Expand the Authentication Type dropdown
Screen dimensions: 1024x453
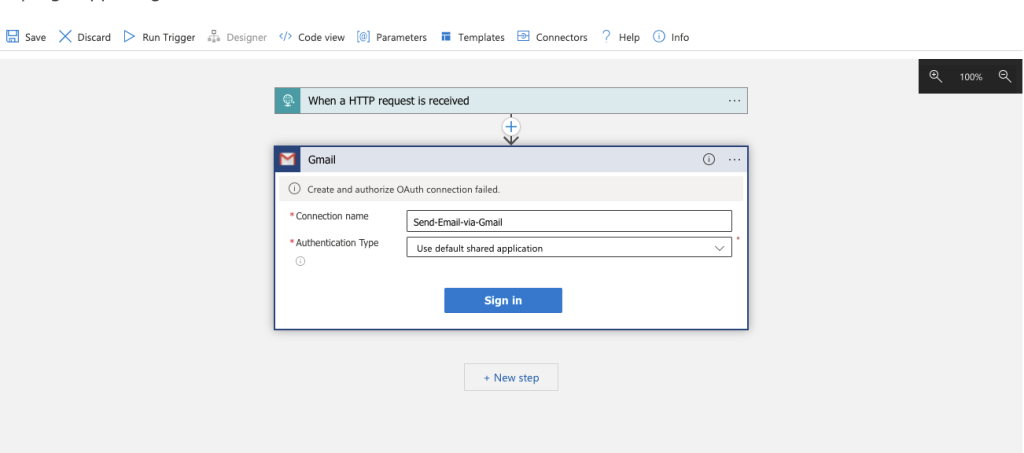(568, 248)
